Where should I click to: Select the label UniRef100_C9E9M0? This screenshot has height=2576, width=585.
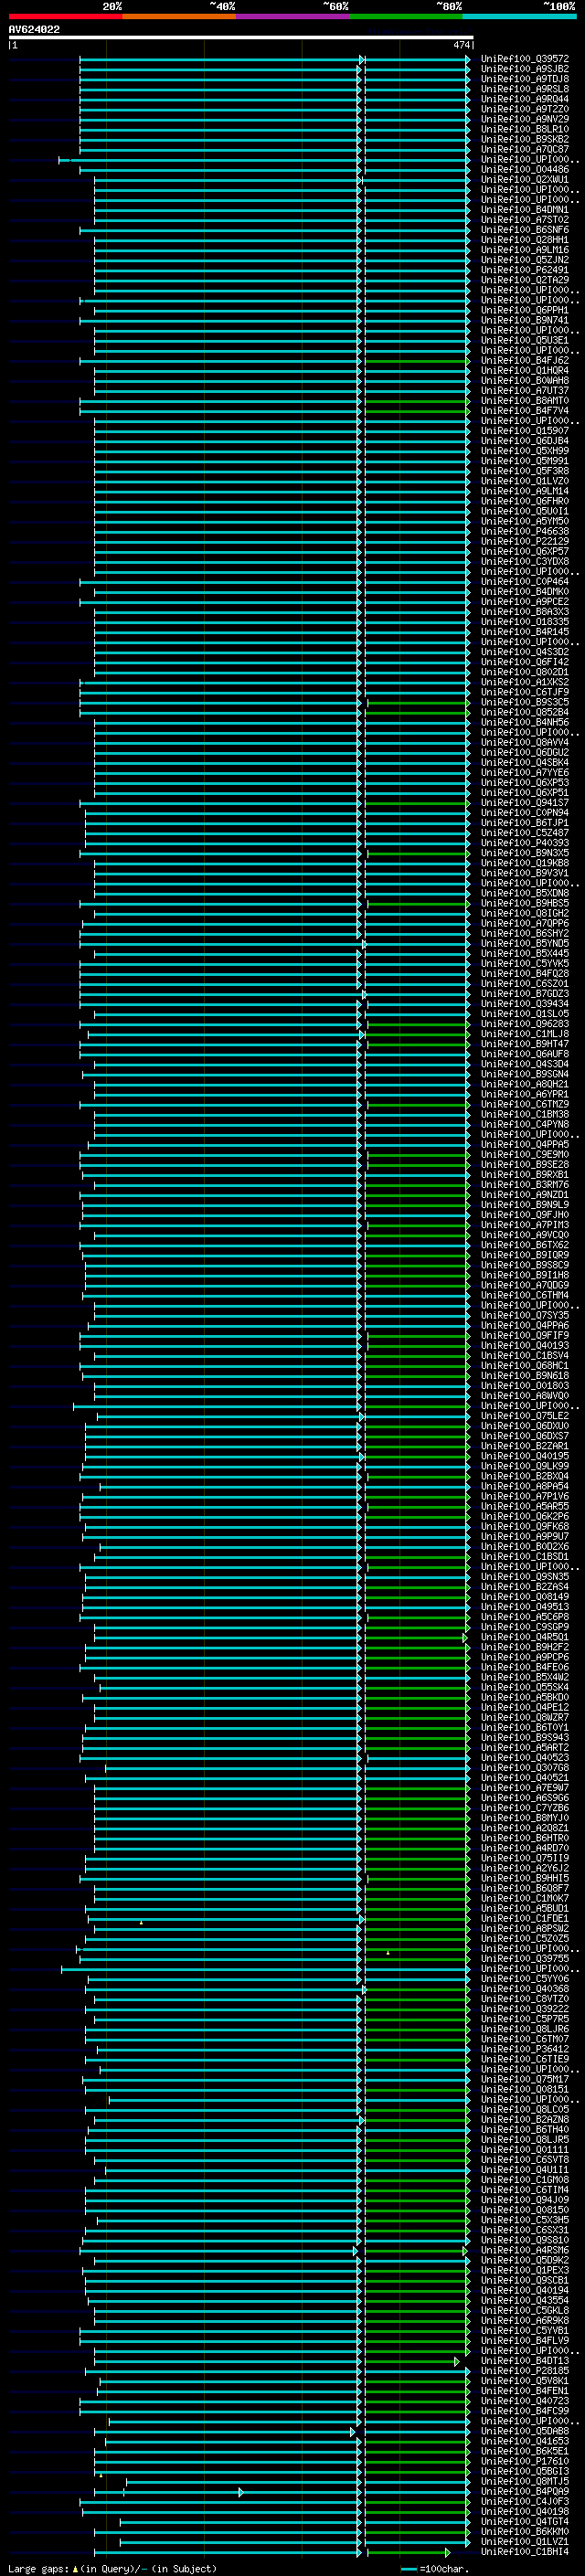(525, 1154)
